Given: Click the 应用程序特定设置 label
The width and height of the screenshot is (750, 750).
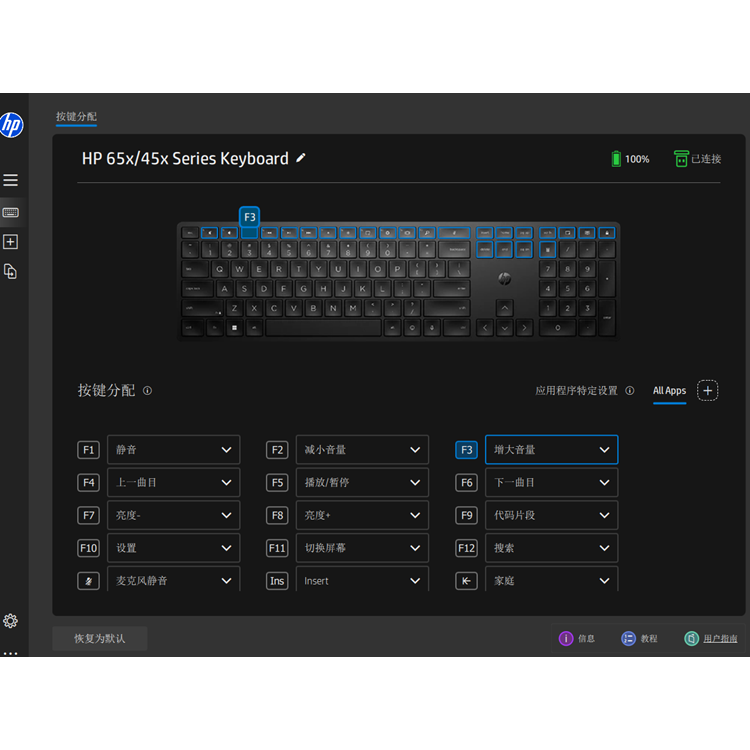Looking at the screenshot, I should coord(576,391).
